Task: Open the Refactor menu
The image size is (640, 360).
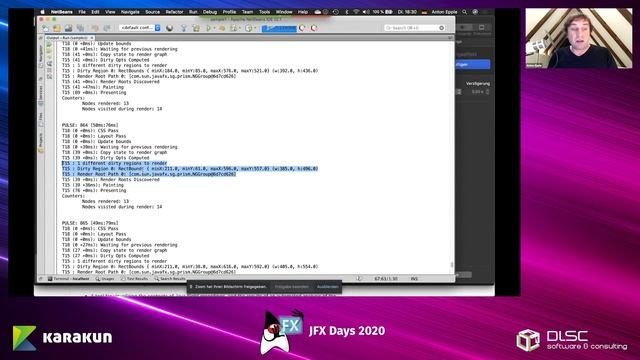Action: coord(174,12)
